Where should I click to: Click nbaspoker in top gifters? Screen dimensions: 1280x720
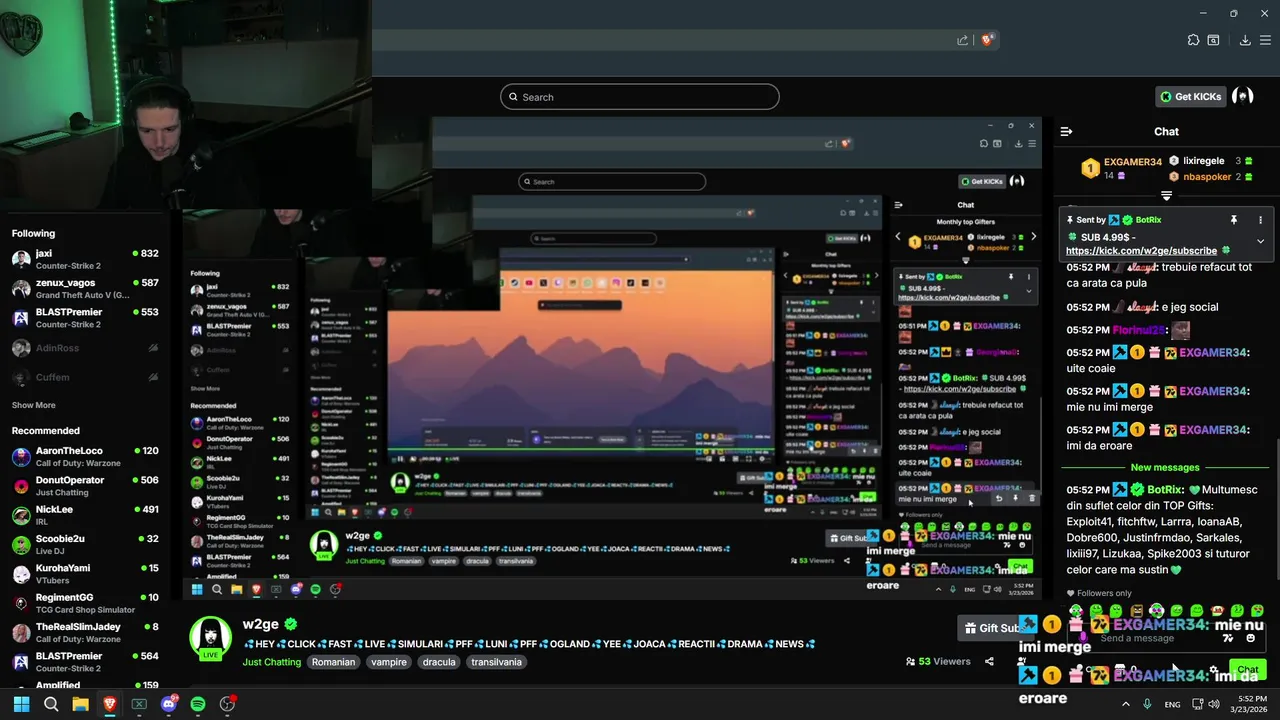click(1207, 177)
